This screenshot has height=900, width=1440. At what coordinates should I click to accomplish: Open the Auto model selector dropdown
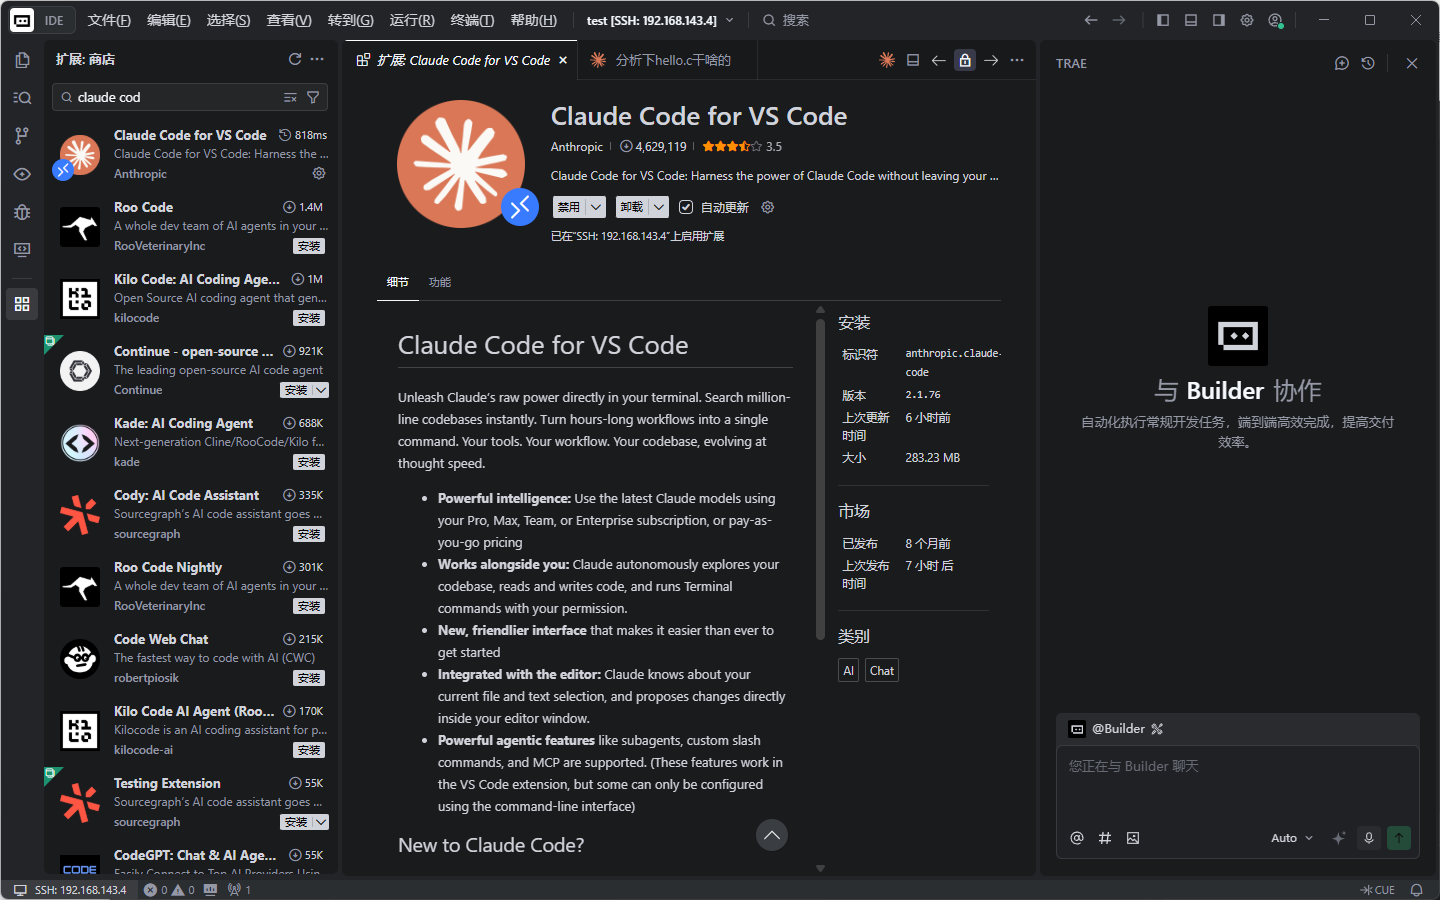[1291, 838]
